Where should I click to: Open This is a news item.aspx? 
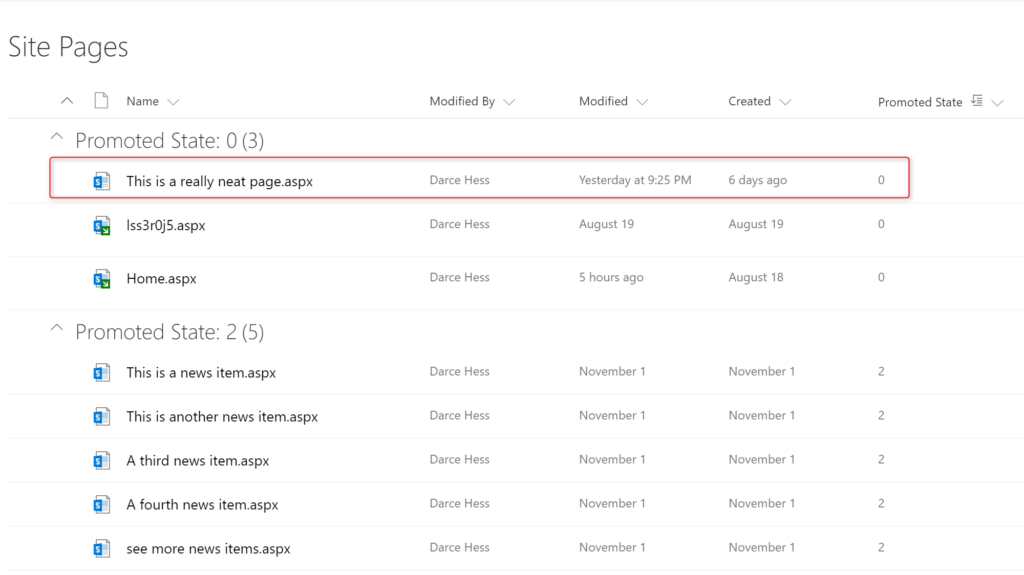[x=201, y=372]
